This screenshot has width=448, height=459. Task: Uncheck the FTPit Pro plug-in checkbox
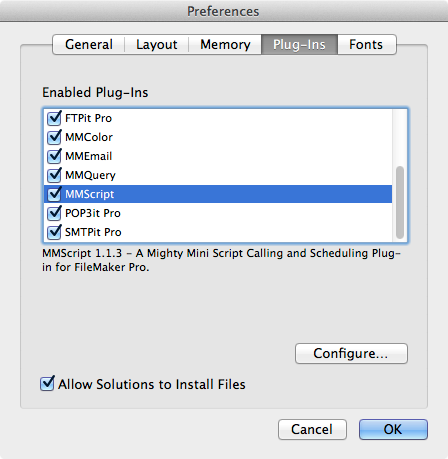coord(54,118)
